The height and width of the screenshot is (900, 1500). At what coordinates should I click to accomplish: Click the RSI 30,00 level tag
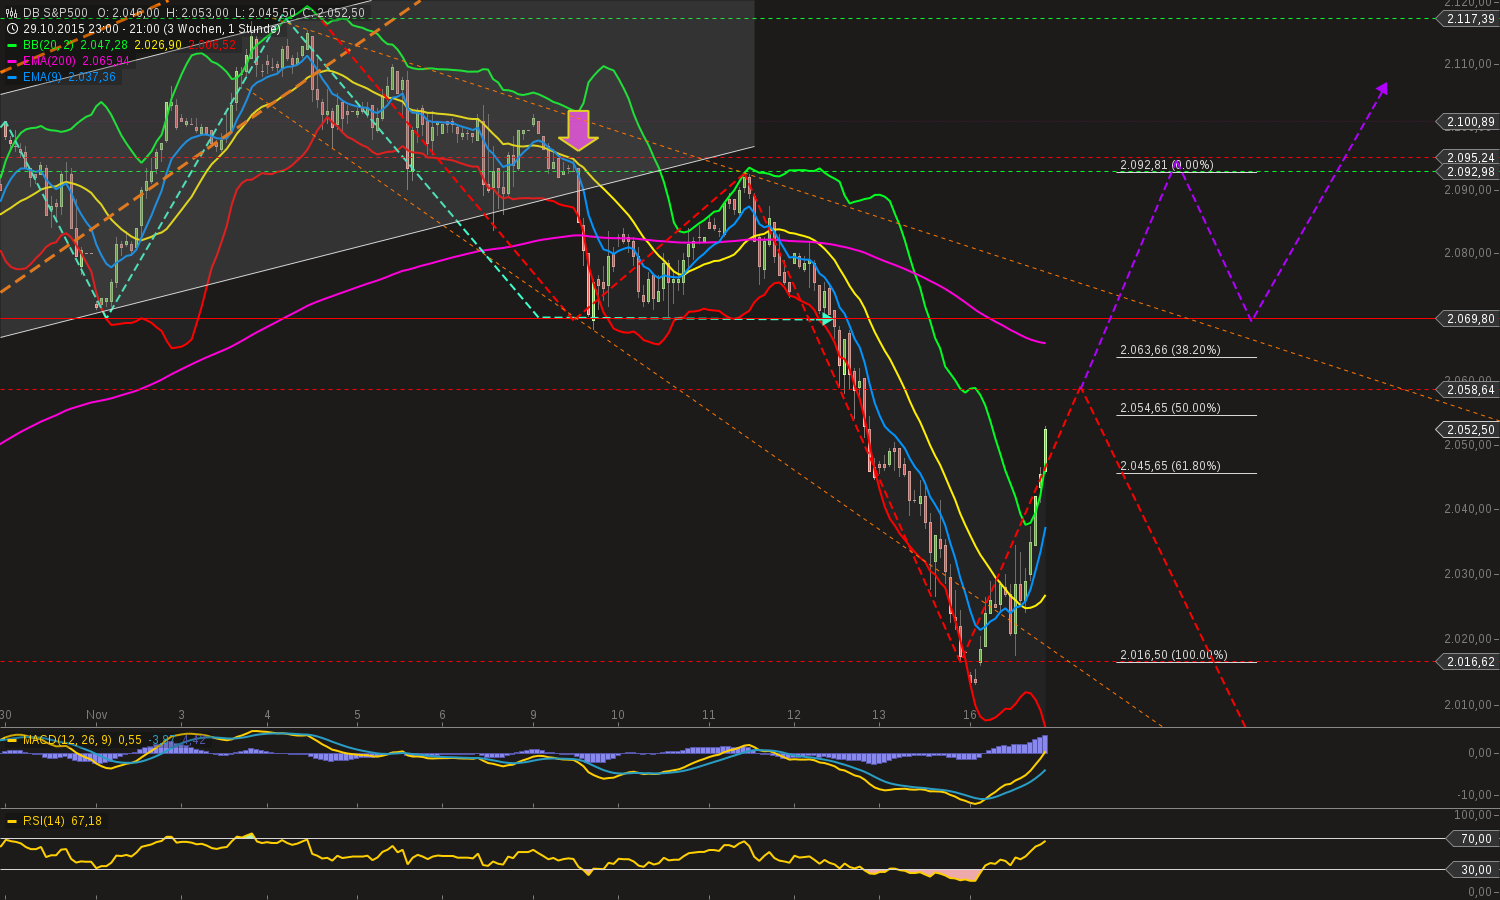pyautogui.click(x=1475, y=870)
